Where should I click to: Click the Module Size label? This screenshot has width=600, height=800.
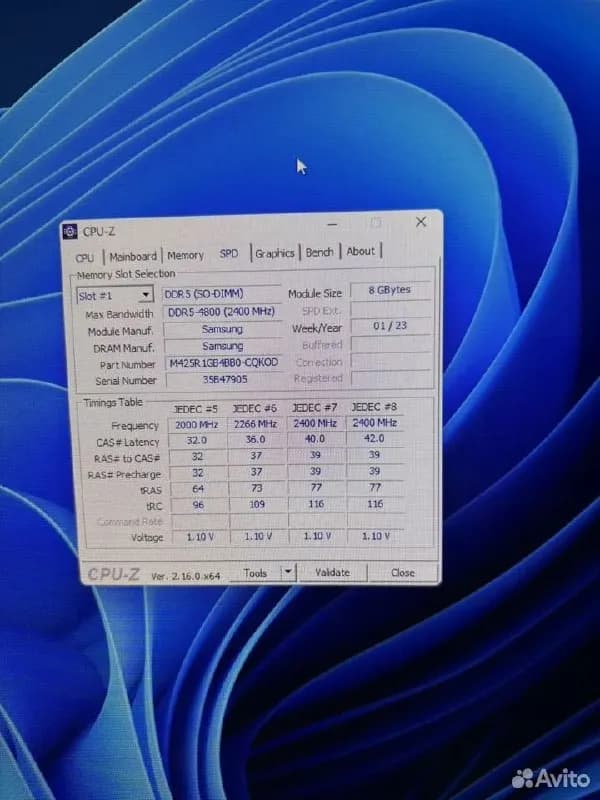(x=315, y=293)
